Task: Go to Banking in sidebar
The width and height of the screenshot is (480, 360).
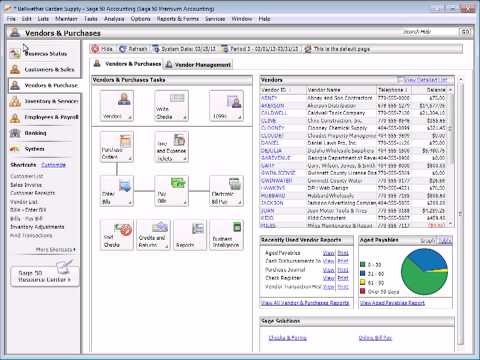Action: [44, 133]
